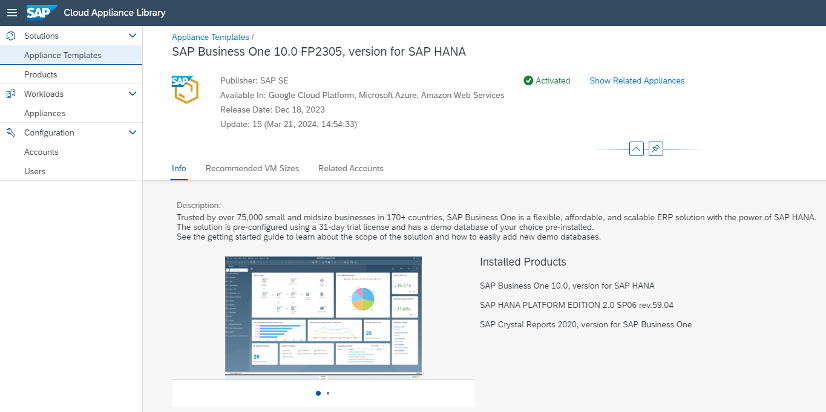The image size is (826, 412).
Task: Collapse the header with the up-arrow button
Action: pos(636,149)
